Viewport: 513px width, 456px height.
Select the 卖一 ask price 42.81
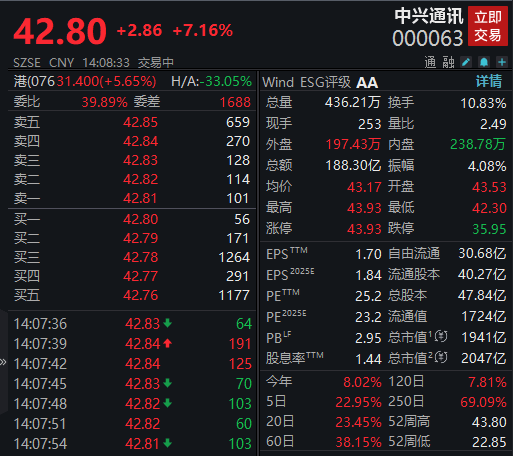click(140, 198)
